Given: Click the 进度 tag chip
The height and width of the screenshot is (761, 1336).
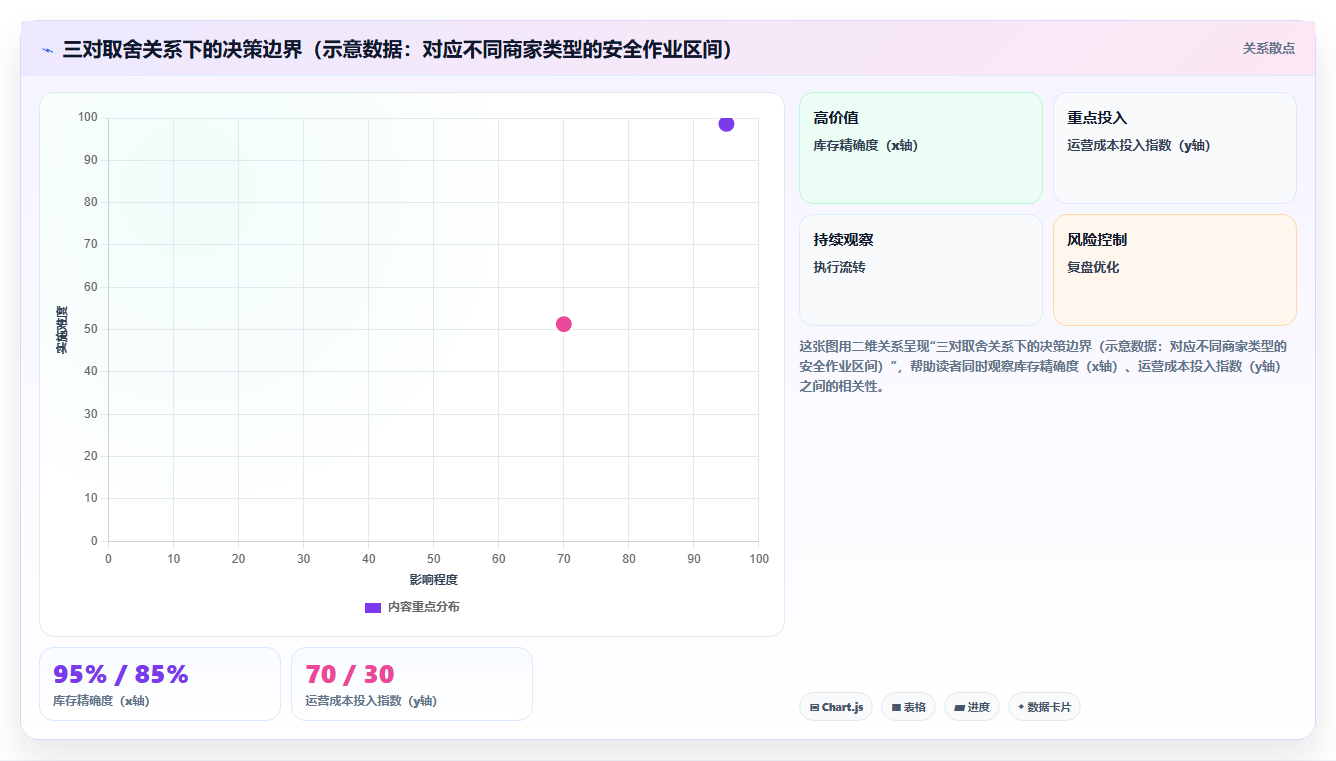Looking at the screenshot, I should coord(972,707).
